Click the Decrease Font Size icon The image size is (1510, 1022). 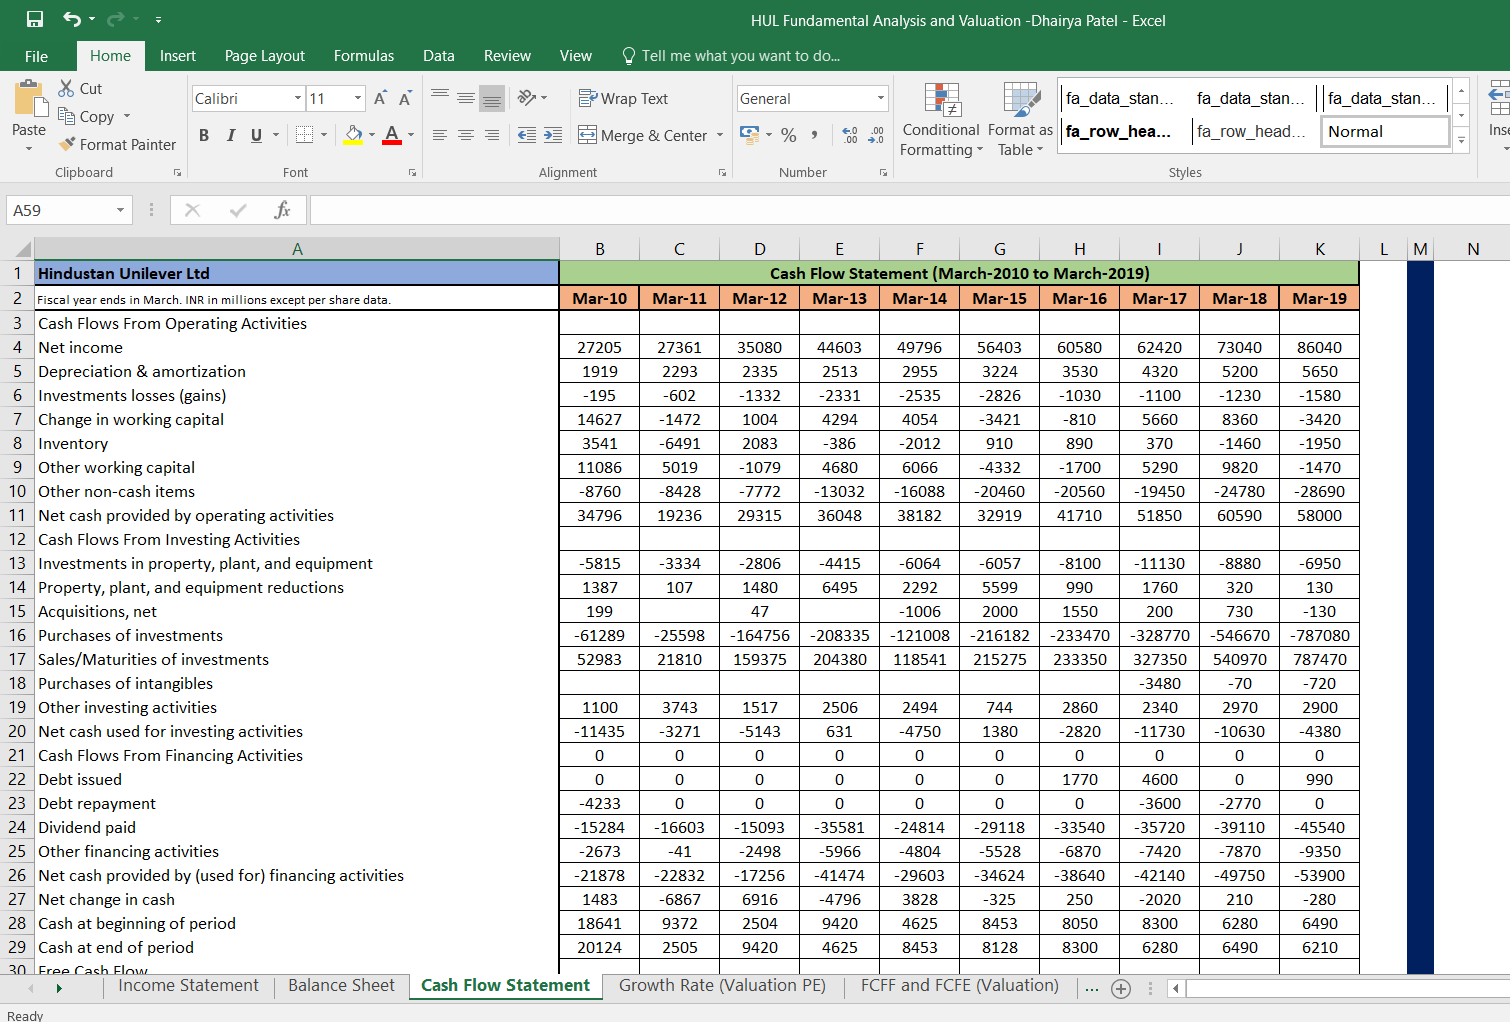(405, 98)
